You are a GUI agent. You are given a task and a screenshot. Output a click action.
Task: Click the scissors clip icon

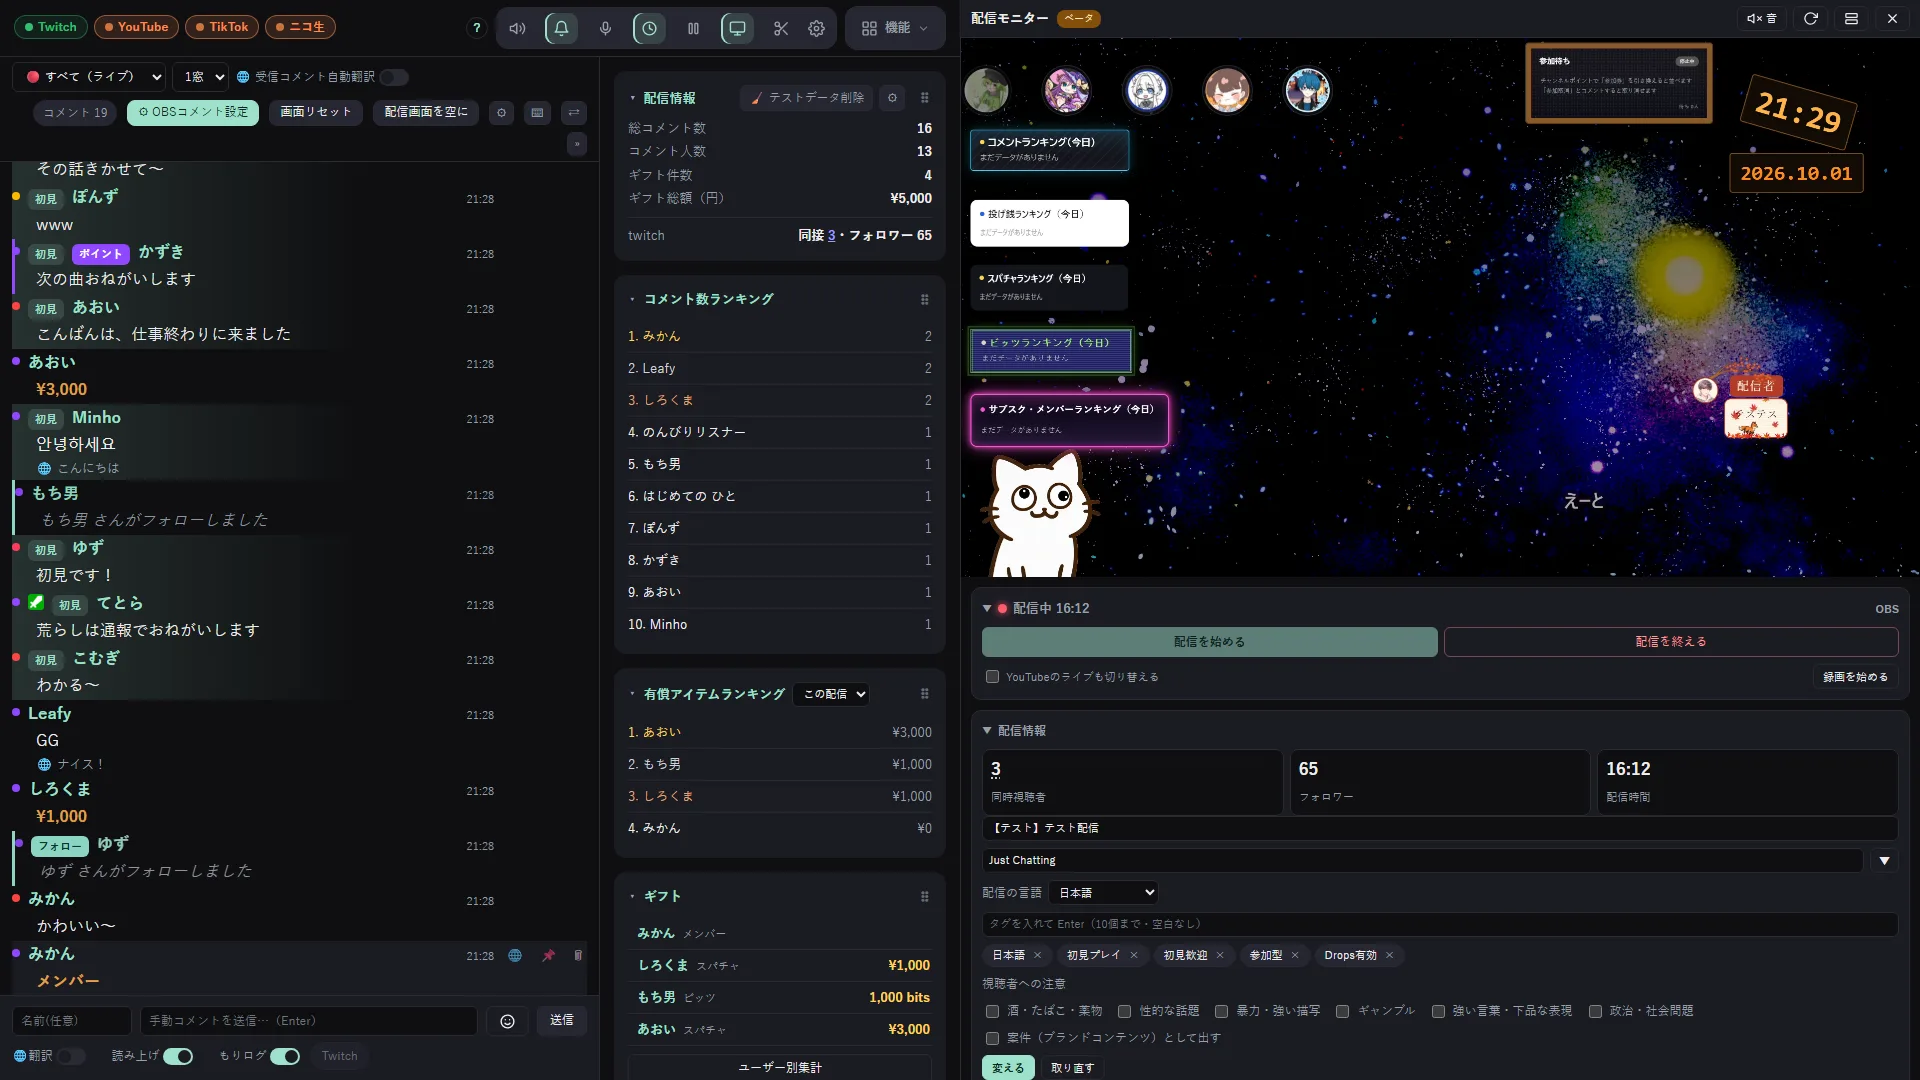[781, 28]
